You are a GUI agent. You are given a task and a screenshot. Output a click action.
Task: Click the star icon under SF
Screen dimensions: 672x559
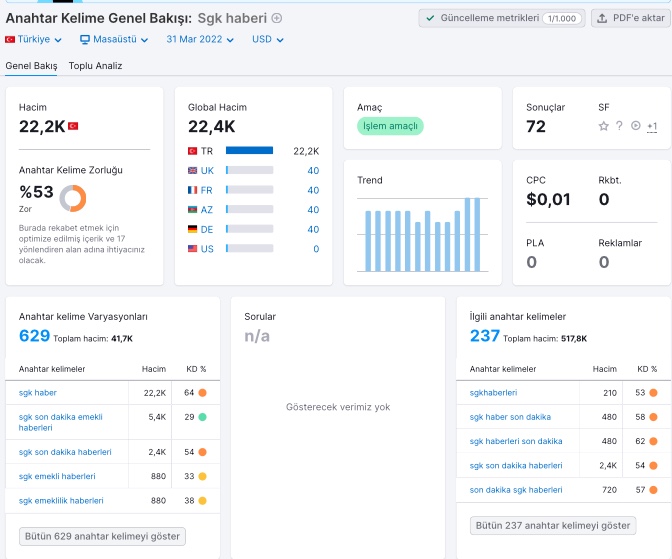pyautogui.click(x=603, y=126)
